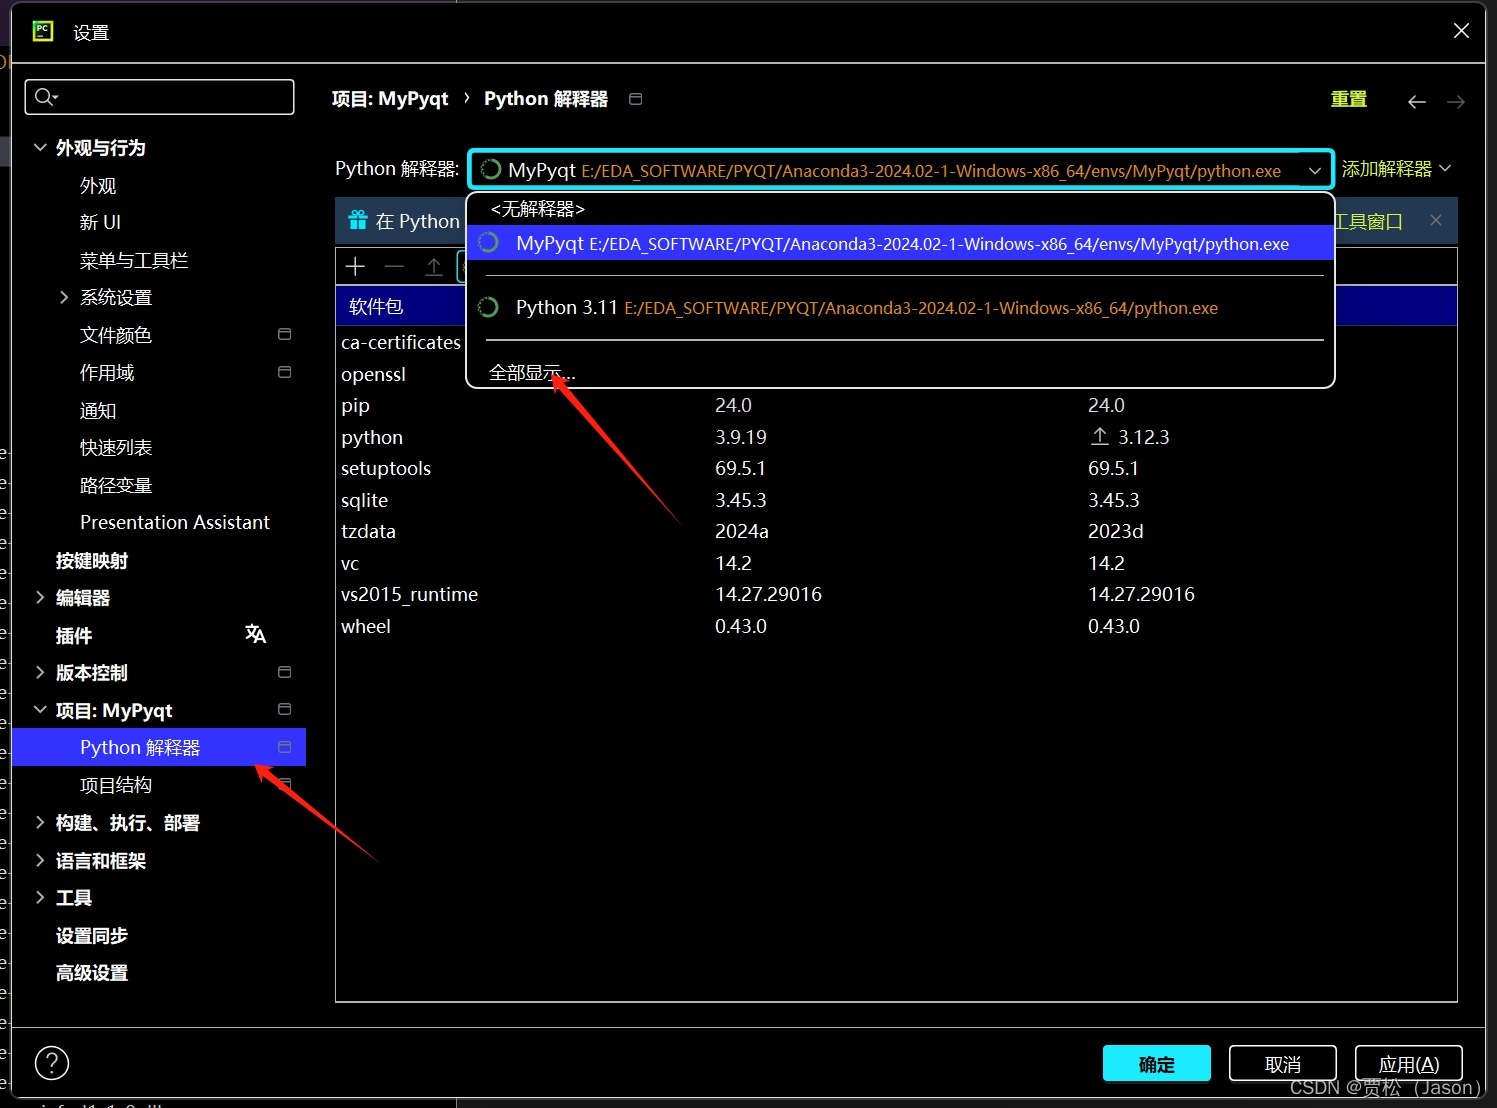1497x1108 pixels.
Task: Click the project icon beside 项目: MyPyqt
Action: (284, 709)
